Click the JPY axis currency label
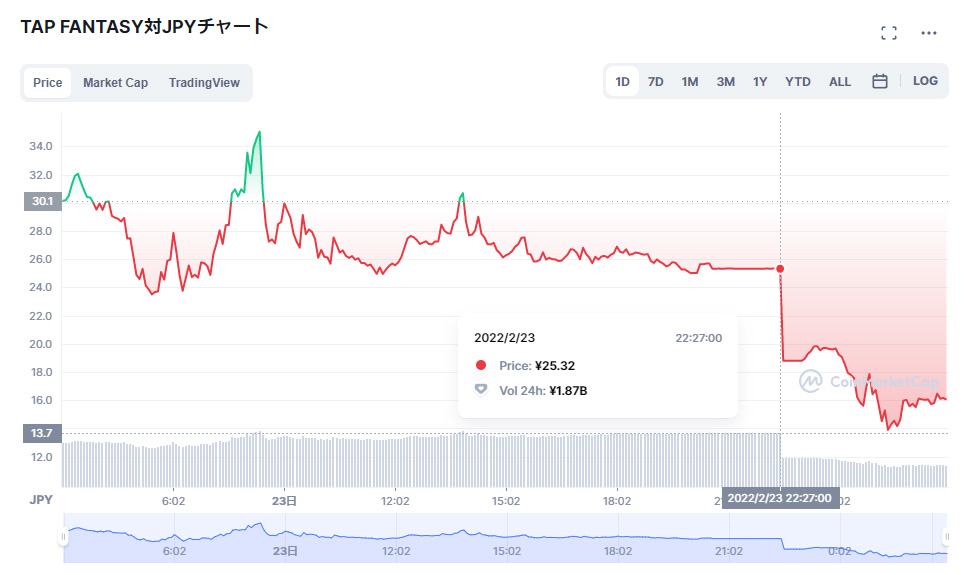This screenshot has height=575, width=967. point(41,500)
